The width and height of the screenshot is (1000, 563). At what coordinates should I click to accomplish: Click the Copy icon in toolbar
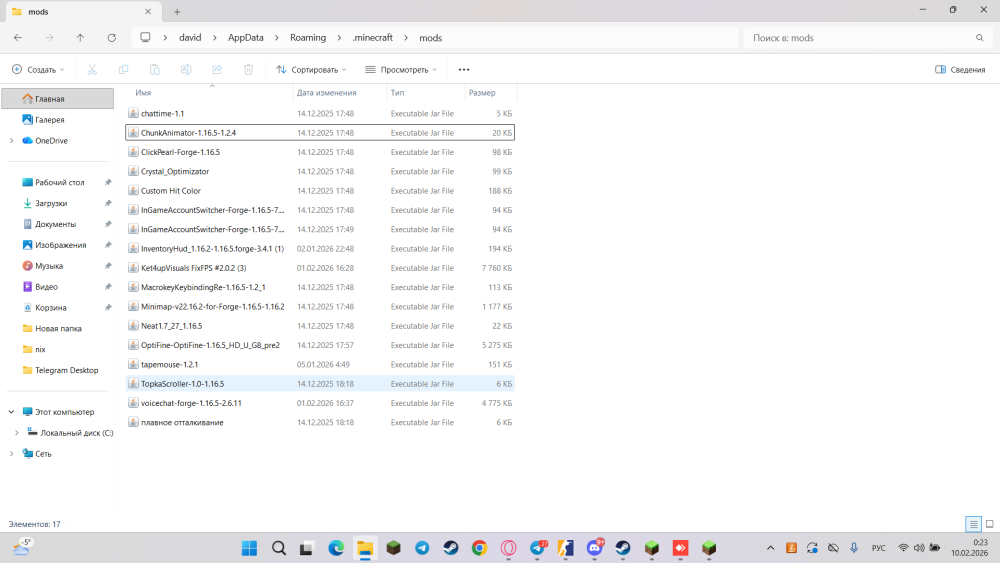pyautogui.click(x=123, y=69)
